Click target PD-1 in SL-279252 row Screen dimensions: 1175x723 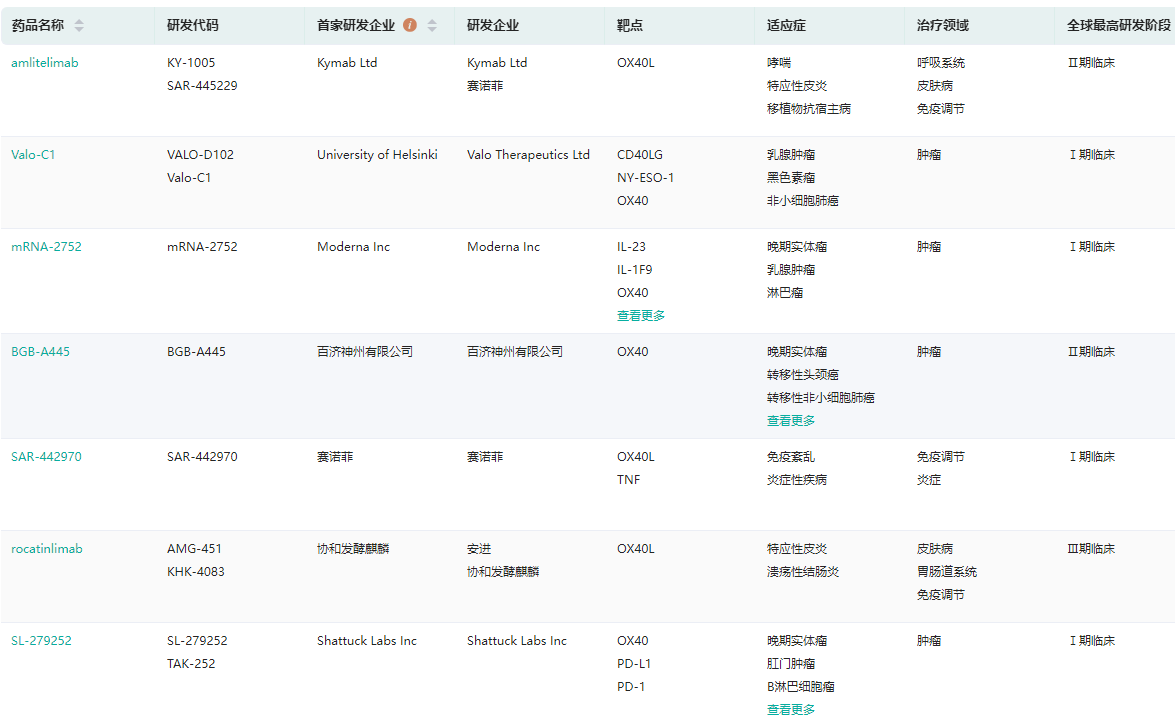tap(631, 687)
